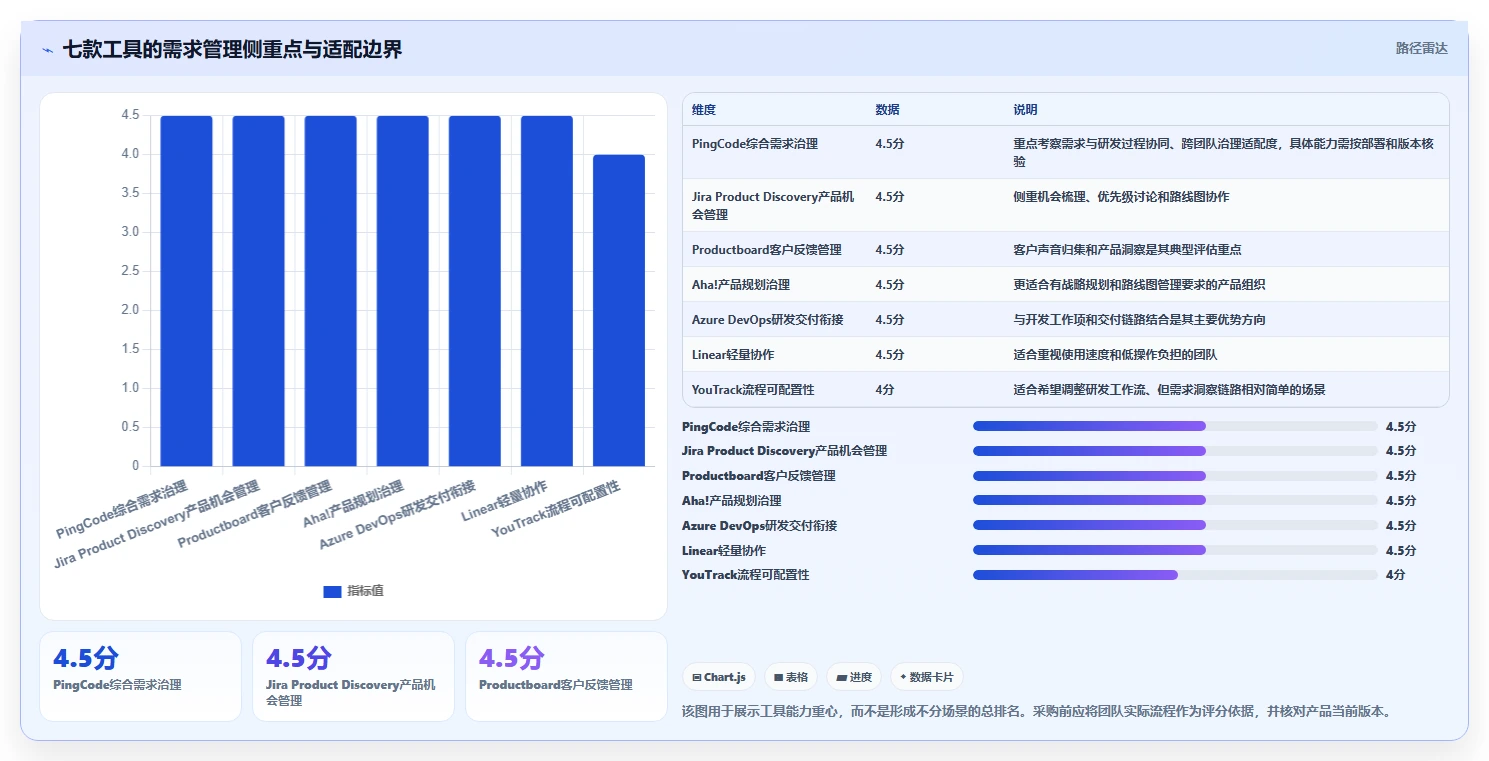Click the YouTrack流程可配置性 bar in chart
The image size is (1489, 761).
coord(619,310)
